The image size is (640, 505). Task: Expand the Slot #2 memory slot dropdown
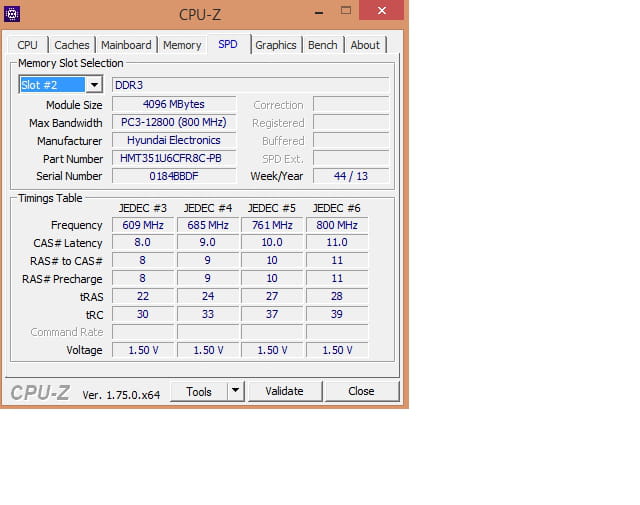pyautogui.click(x=92, y=85)
